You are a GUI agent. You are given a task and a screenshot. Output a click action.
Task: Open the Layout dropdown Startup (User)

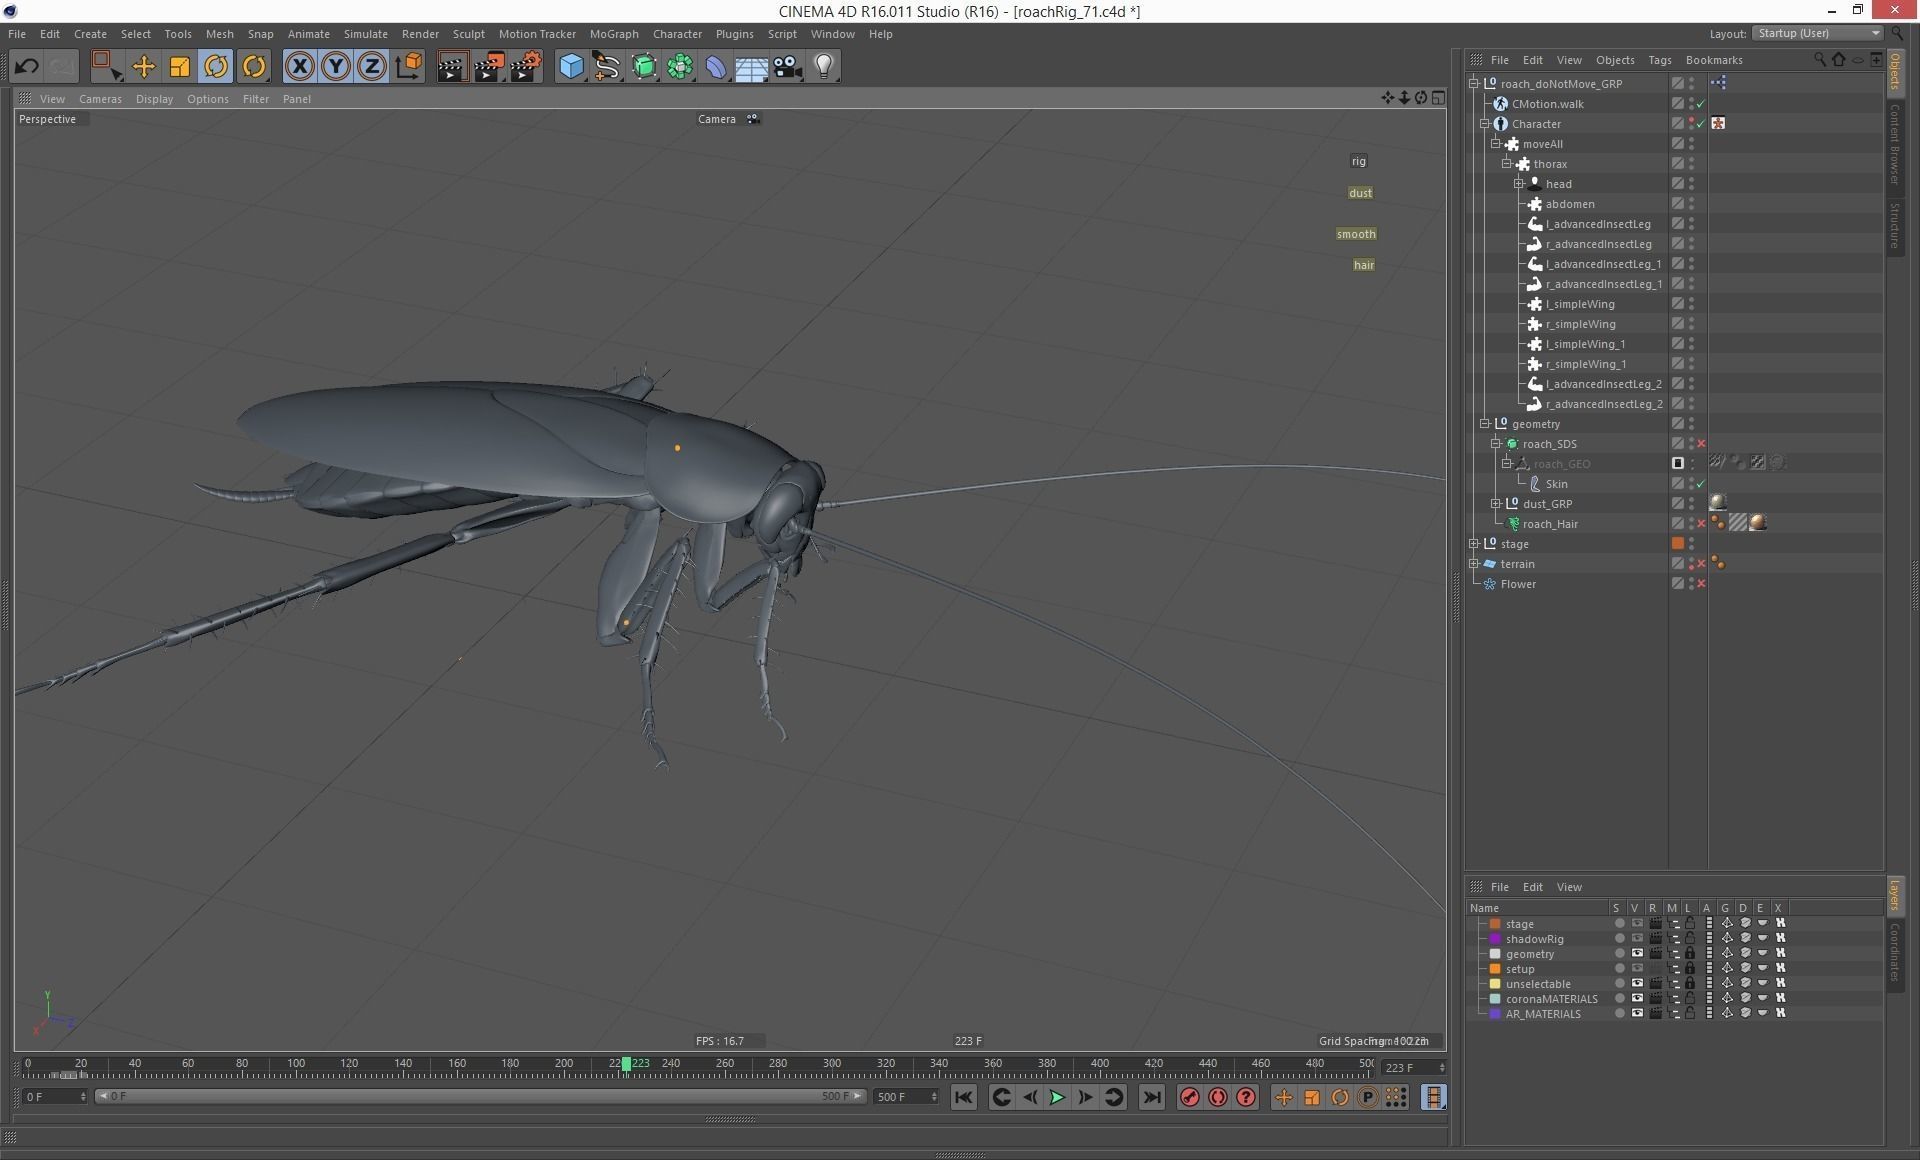click(1817, 33)
